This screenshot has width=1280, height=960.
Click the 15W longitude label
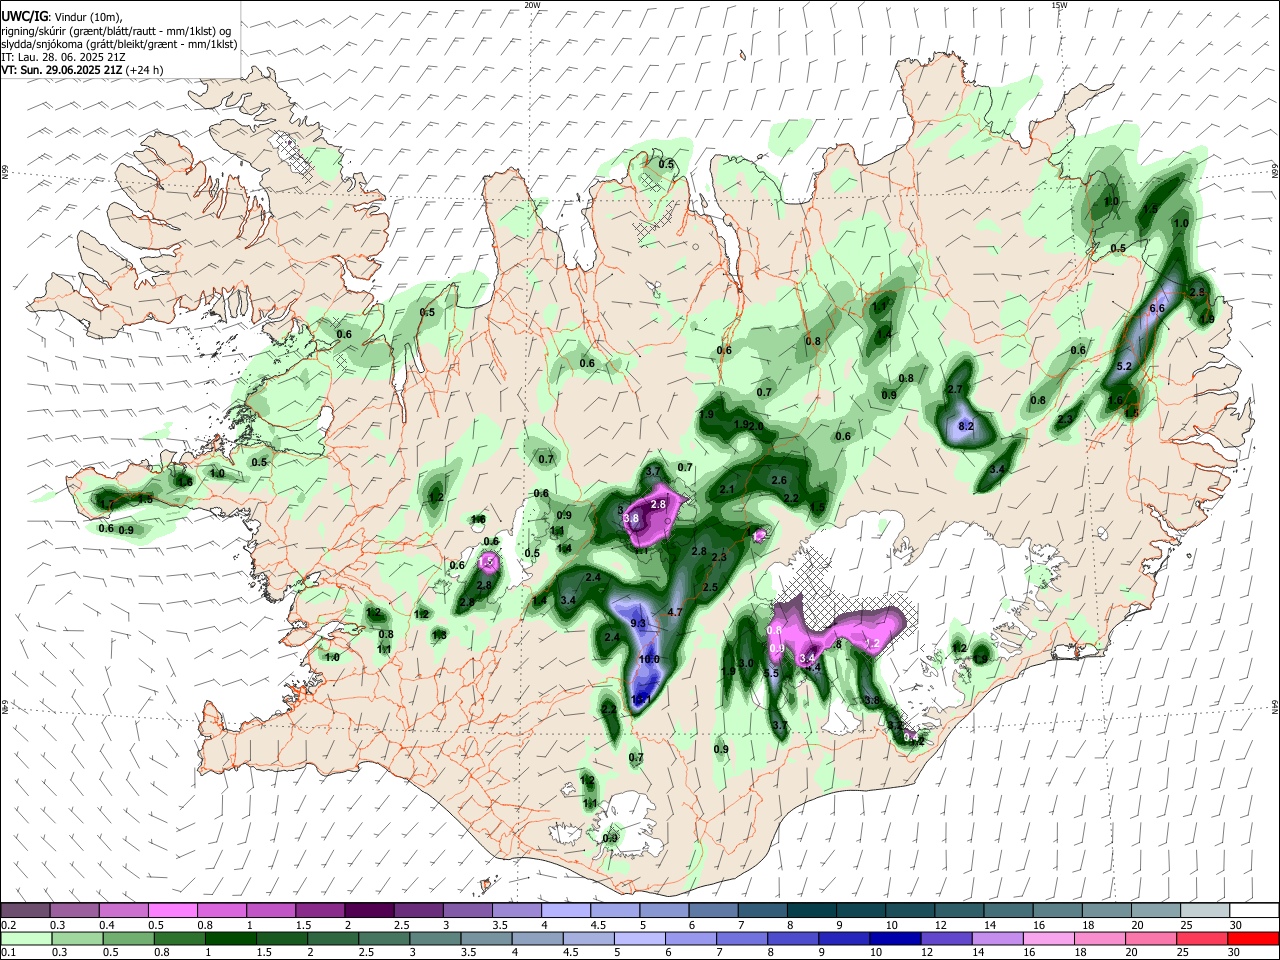pyautogui.click(x=1059, y=5)
